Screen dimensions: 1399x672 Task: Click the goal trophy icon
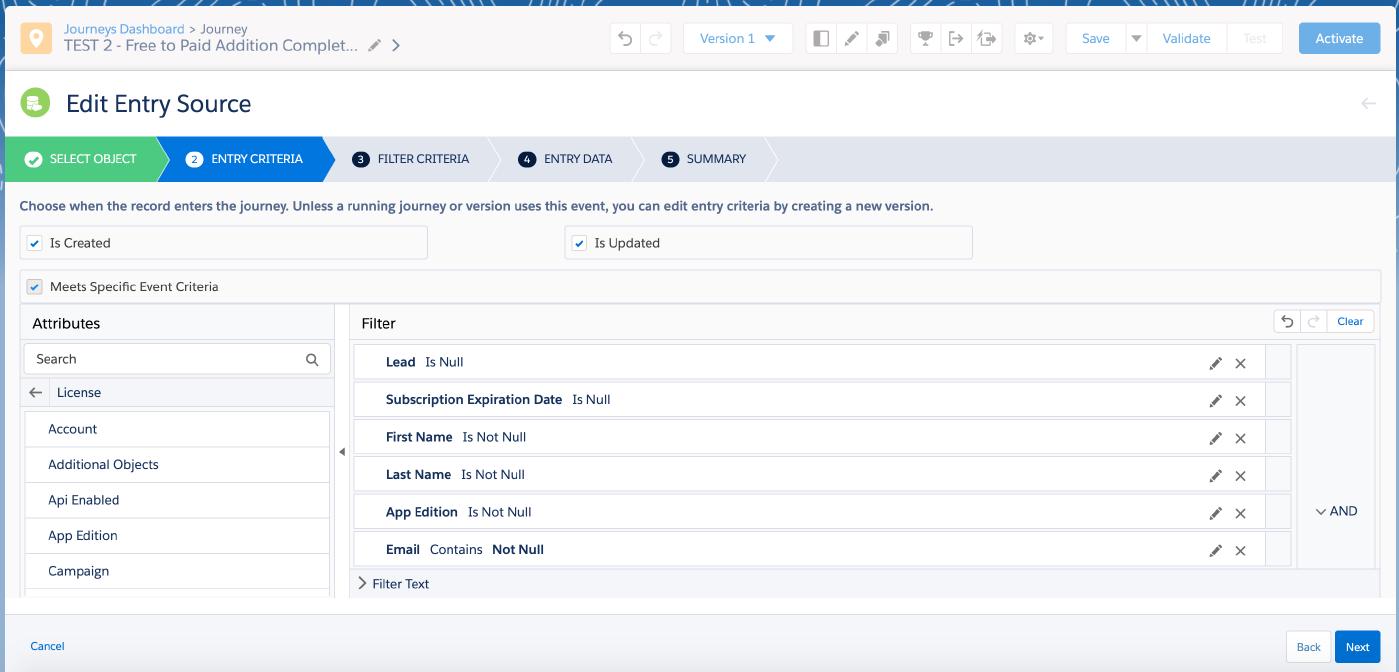point(925,39)
